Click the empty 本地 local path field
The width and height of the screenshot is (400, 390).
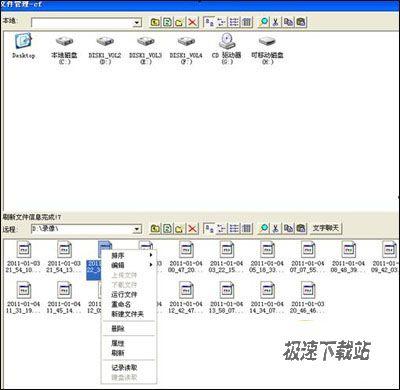[86, 23]
